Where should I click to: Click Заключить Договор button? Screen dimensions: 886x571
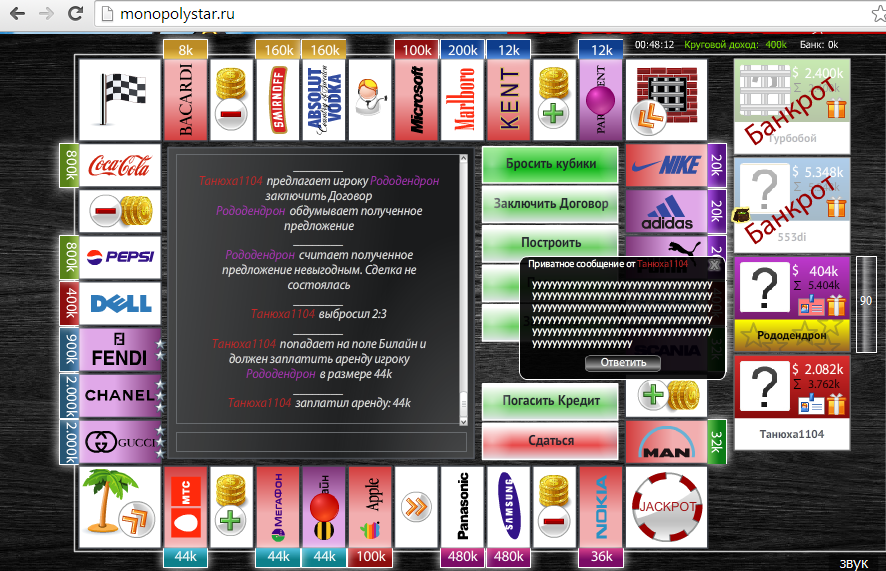coord(550,204)
